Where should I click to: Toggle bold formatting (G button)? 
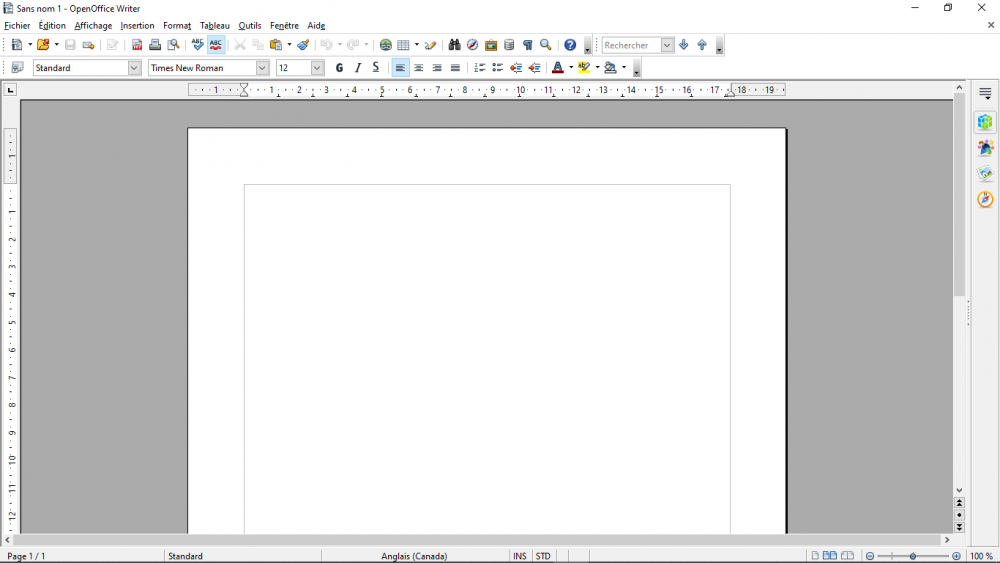tap(339, 68)
